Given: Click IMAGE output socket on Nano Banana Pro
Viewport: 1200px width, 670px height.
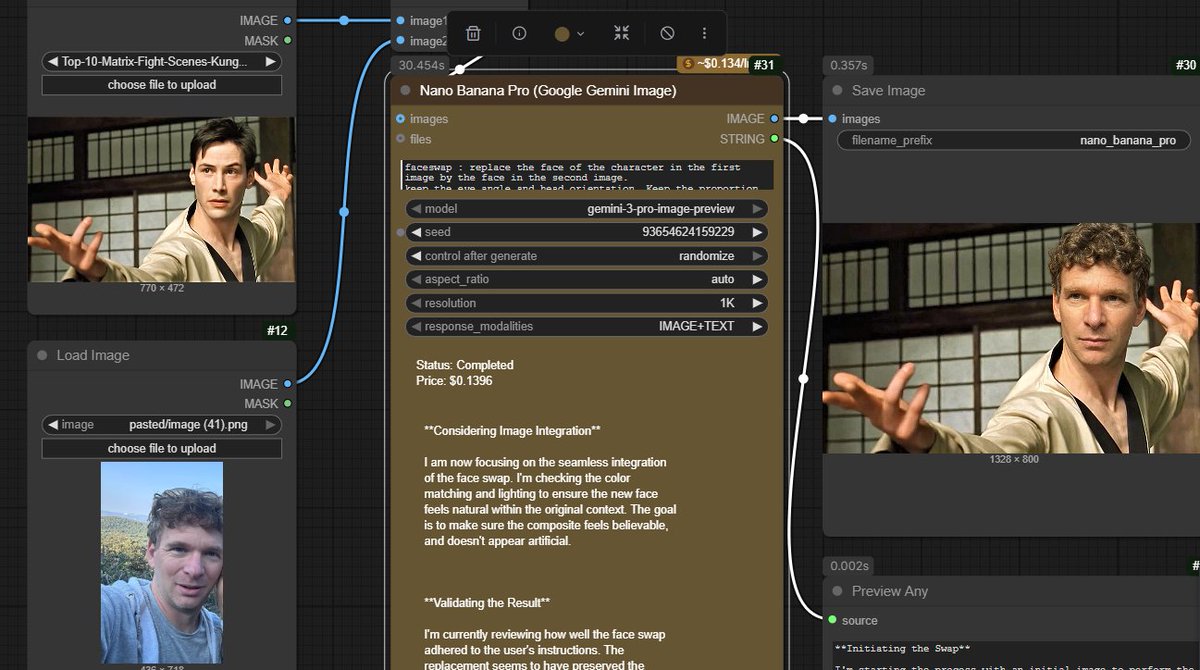Looking at the screenshot, I should 774,119.
